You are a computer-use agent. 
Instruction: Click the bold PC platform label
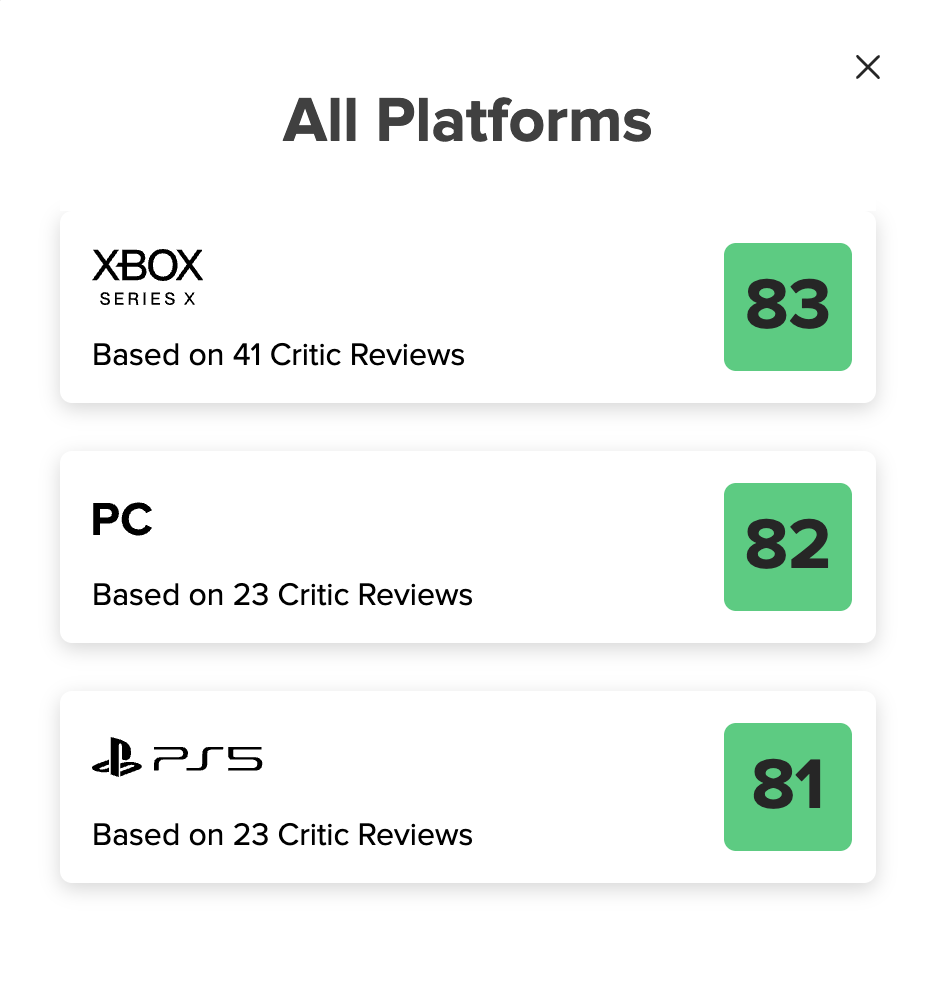point(122,520)
